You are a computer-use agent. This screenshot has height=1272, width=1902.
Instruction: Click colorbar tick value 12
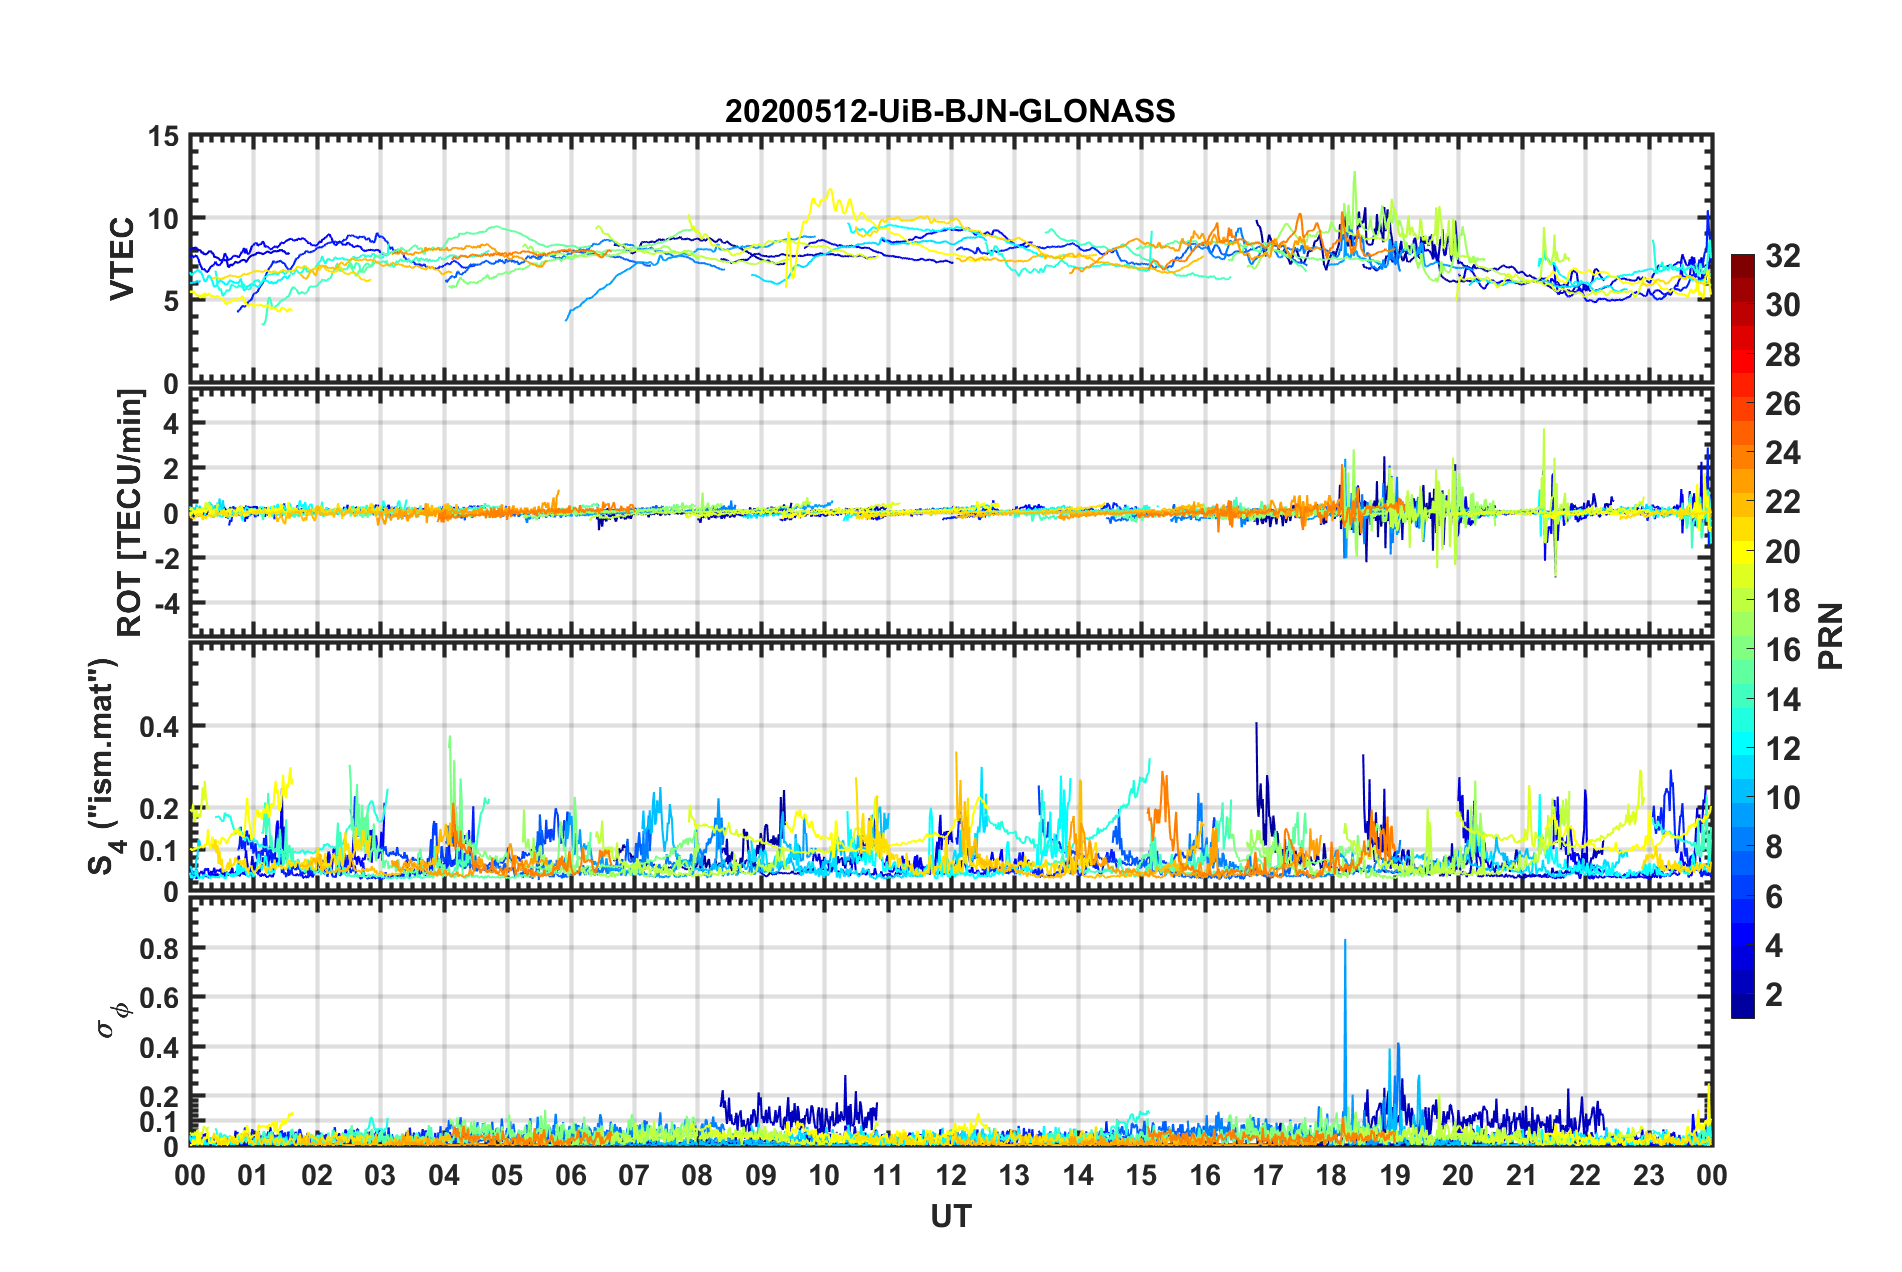coord(1782,749)
